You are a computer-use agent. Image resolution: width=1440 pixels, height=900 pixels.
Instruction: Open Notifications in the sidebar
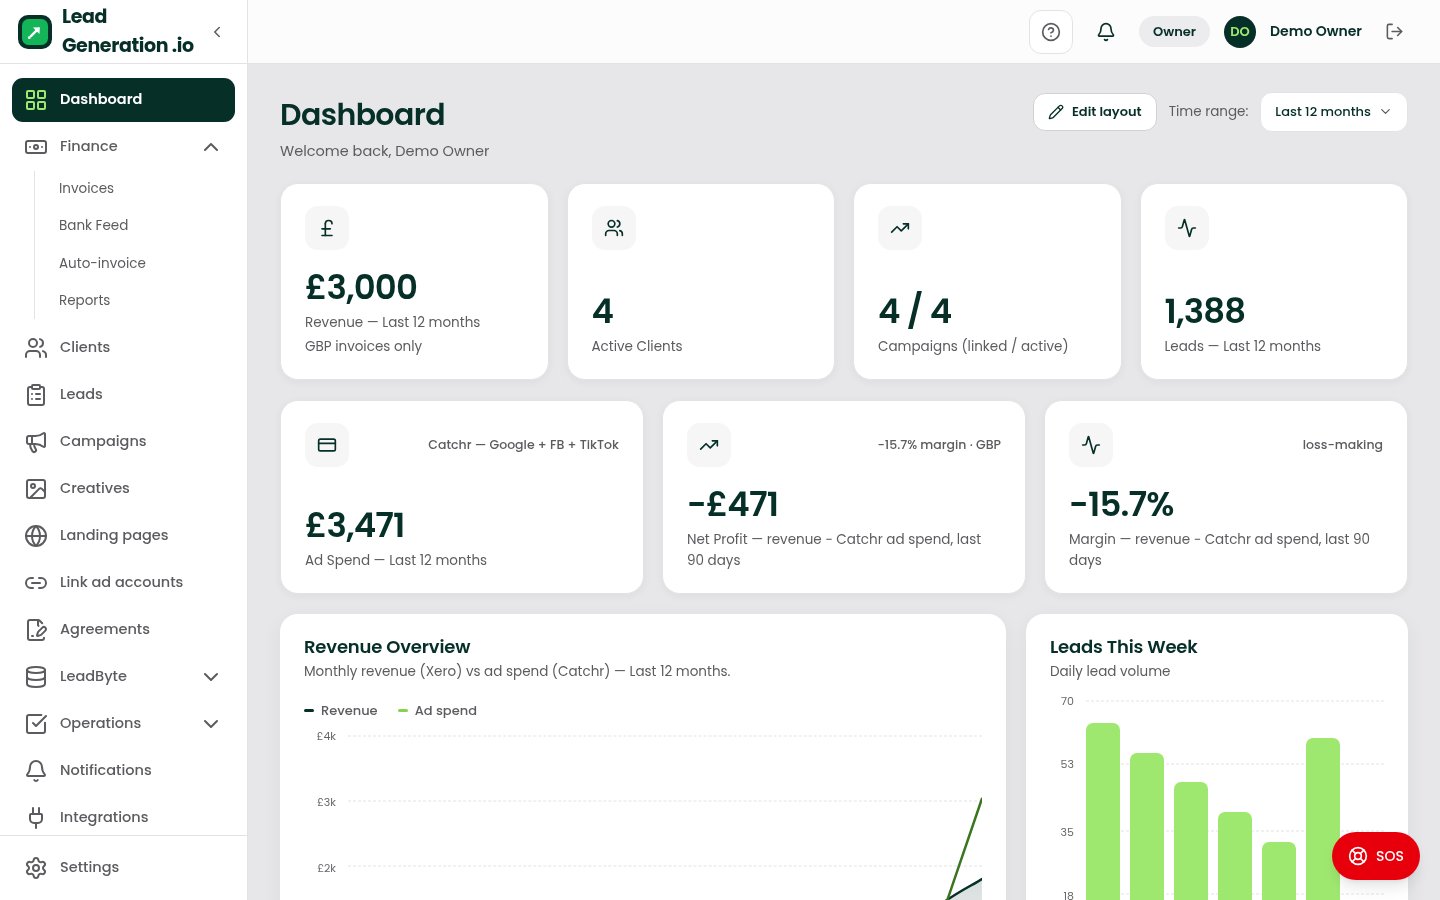123,770
